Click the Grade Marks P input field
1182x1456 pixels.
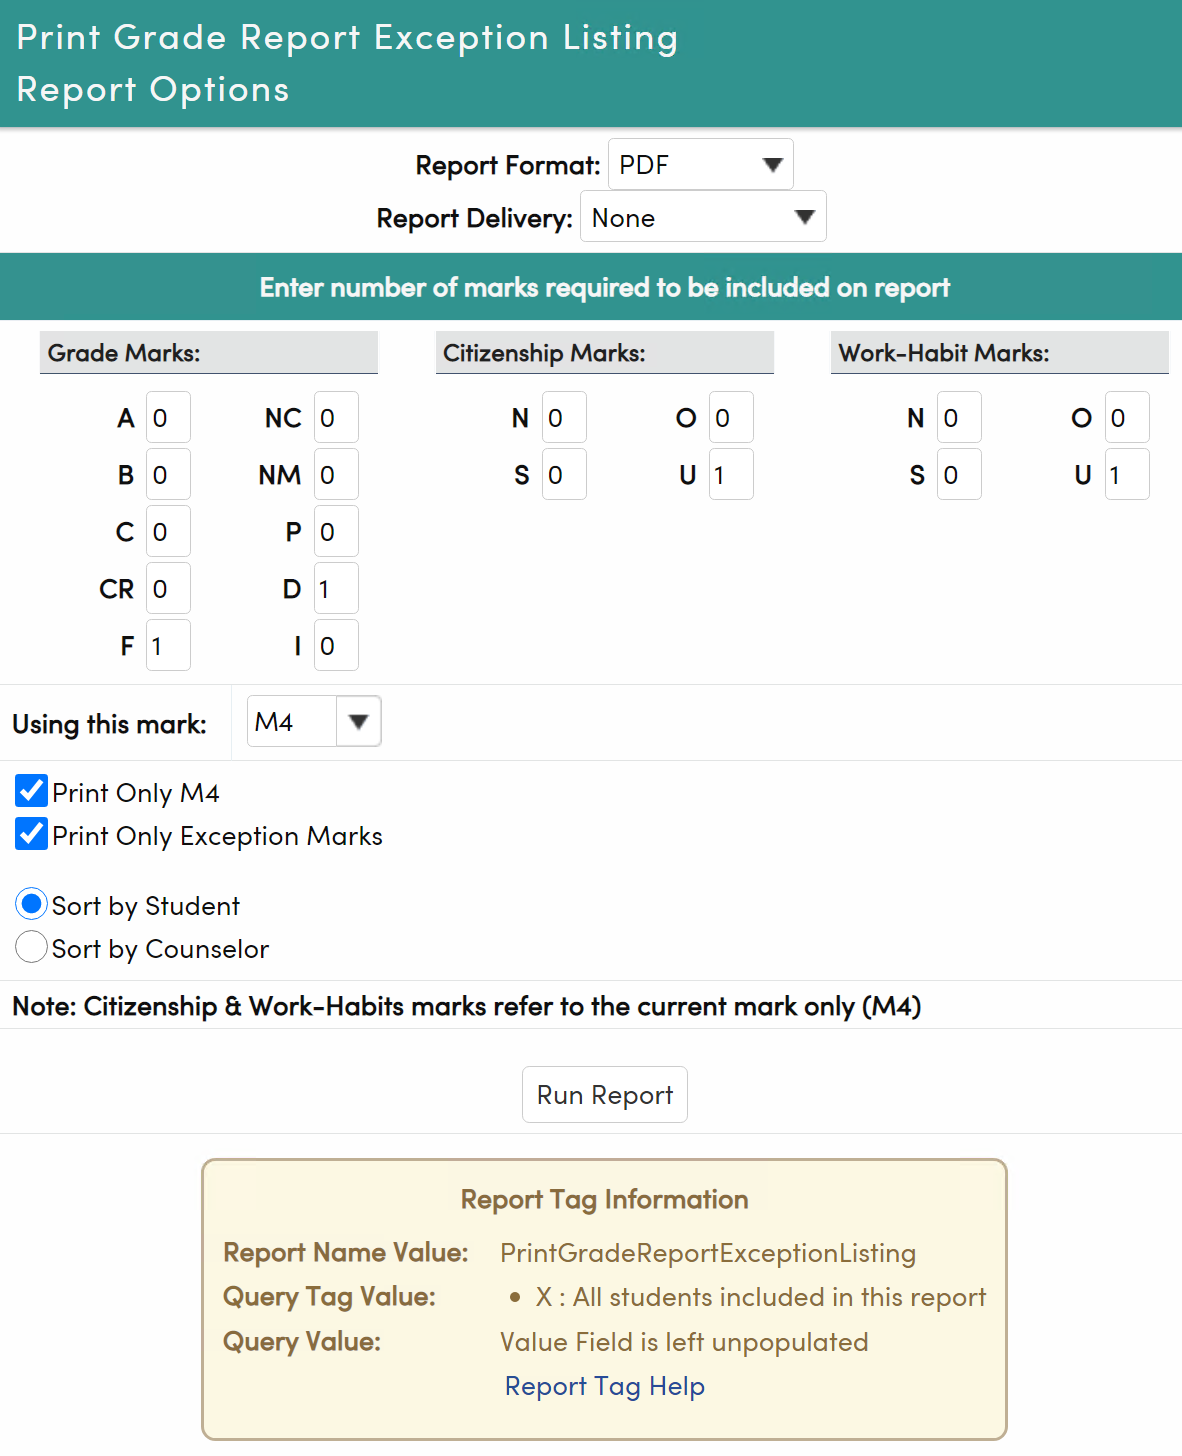(x=336, y=531)
